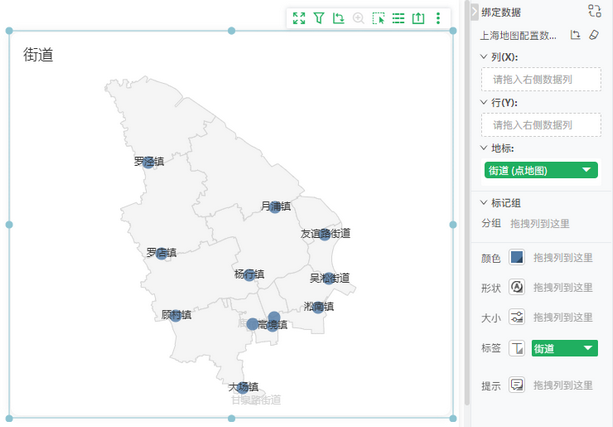The height and width of the screenshot is (427, 613).
Task: Open the size settings icon
Action: click(x=517, y=317)
